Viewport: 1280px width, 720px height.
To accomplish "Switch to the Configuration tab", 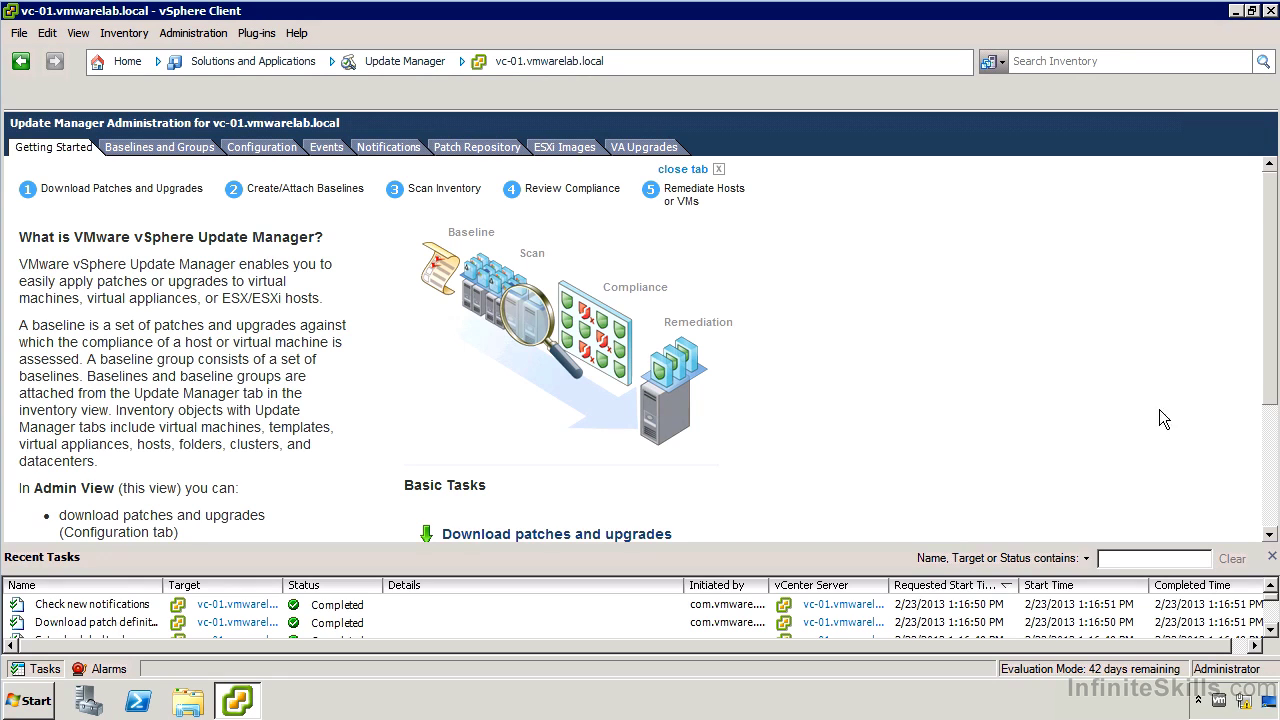I will [x=261, y=147].
